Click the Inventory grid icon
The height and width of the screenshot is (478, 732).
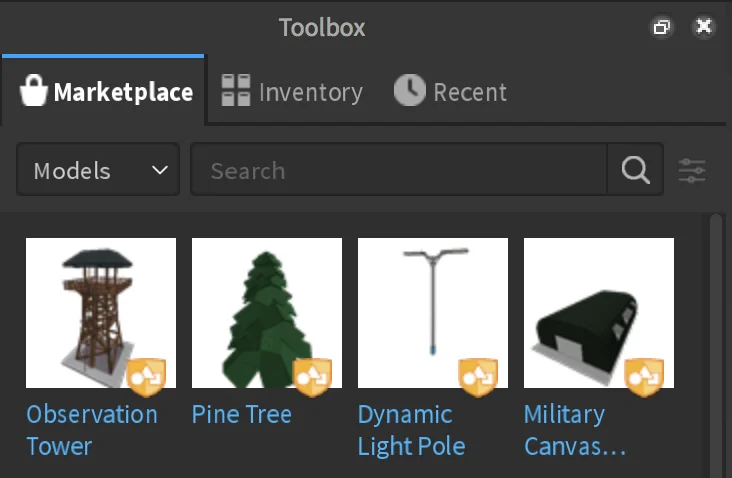pyautogui.click(x=236, y=91)
